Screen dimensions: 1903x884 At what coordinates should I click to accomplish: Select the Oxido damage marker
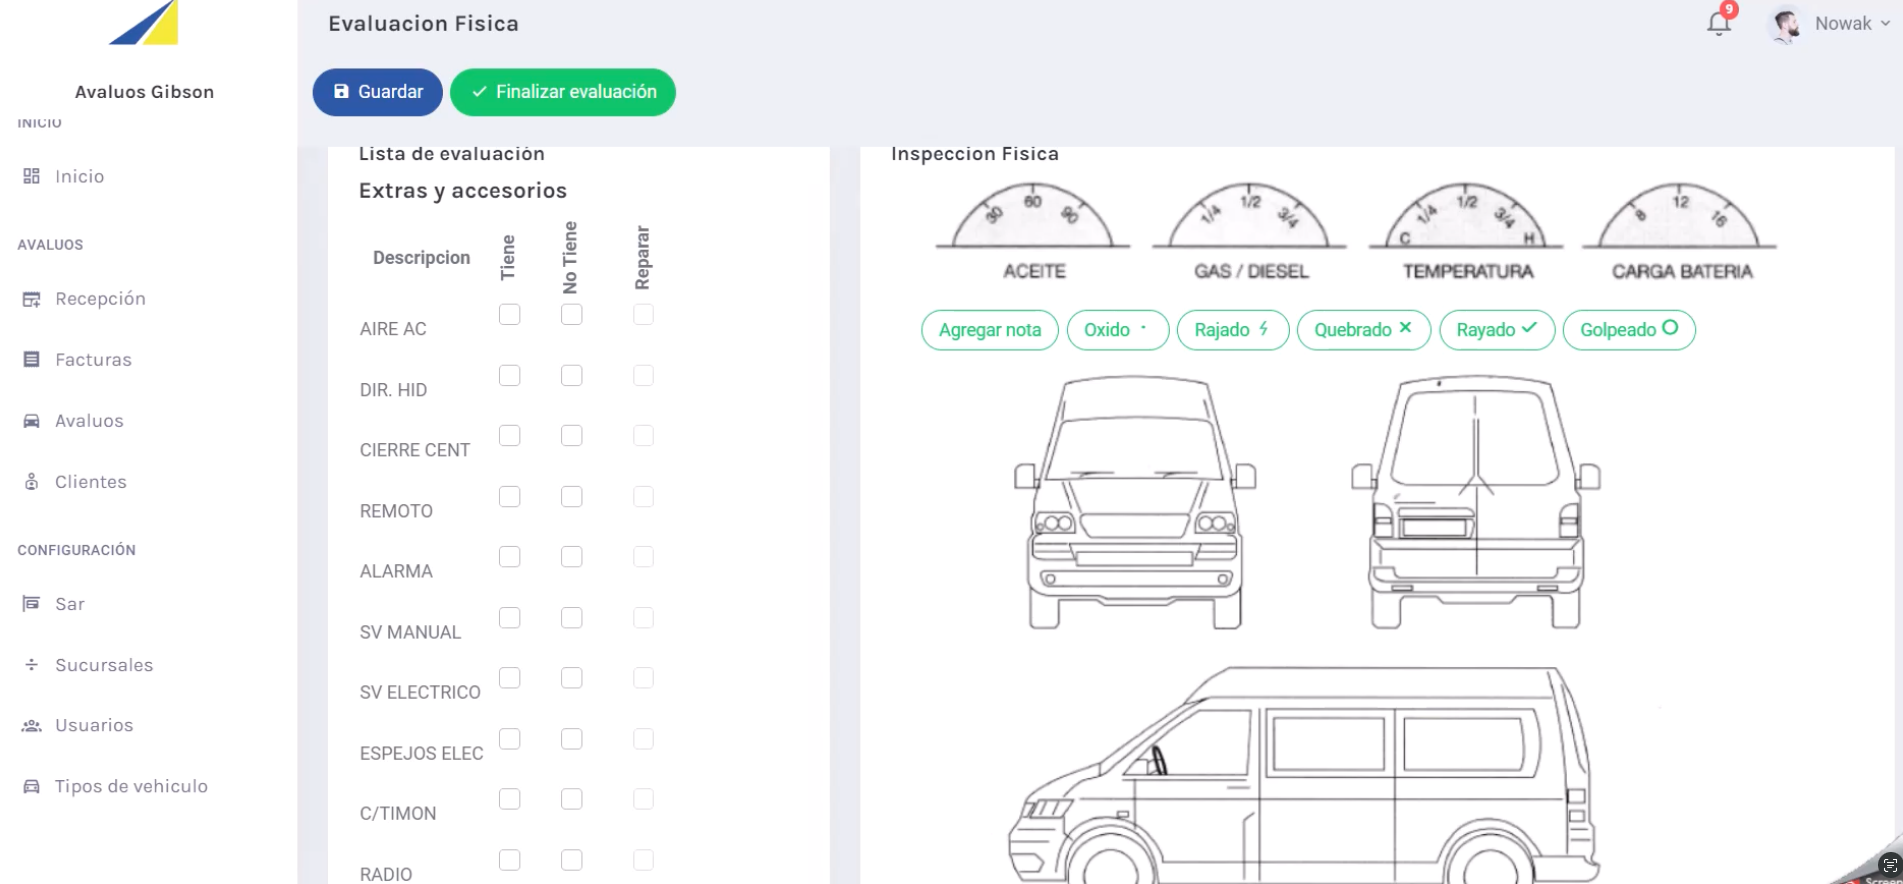tap(1117, 330)
